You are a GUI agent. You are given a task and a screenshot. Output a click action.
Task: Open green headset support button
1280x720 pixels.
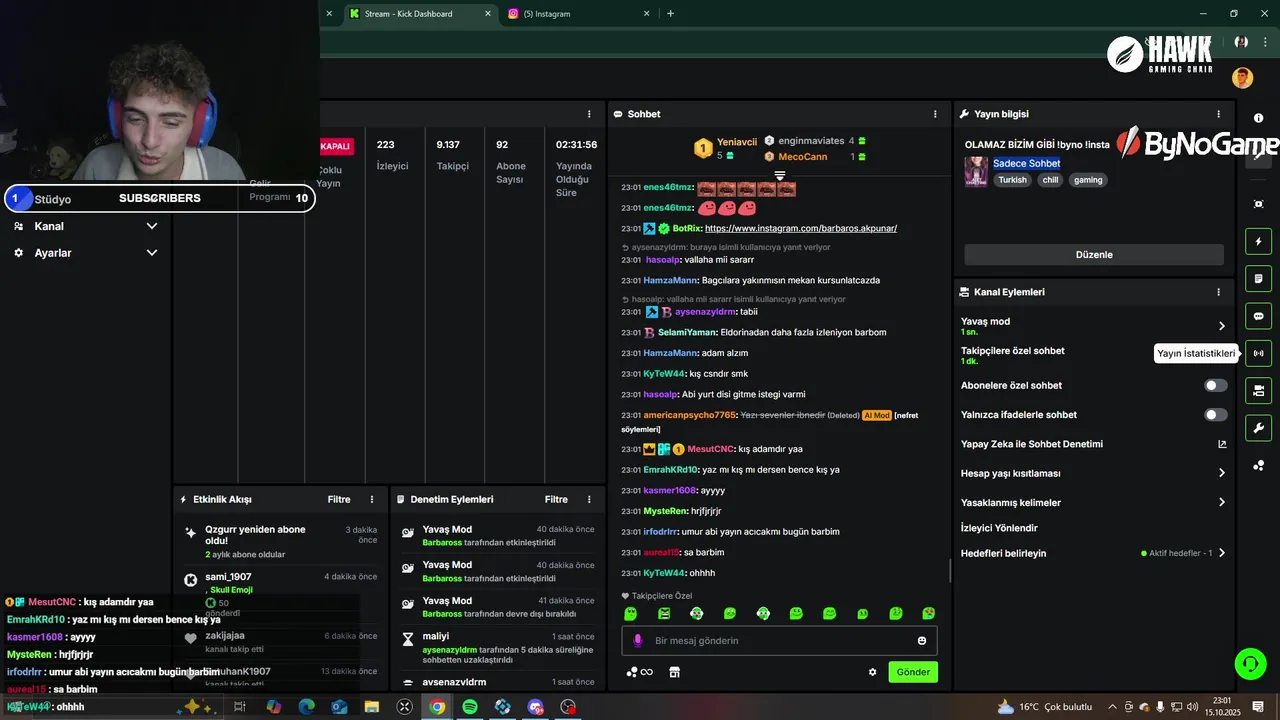click(x=1249, y=663)
